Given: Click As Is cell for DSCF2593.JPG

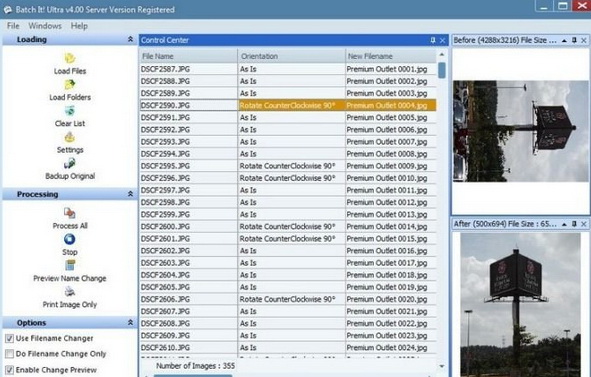Looking at the screenshot, I should pos(291,142).
